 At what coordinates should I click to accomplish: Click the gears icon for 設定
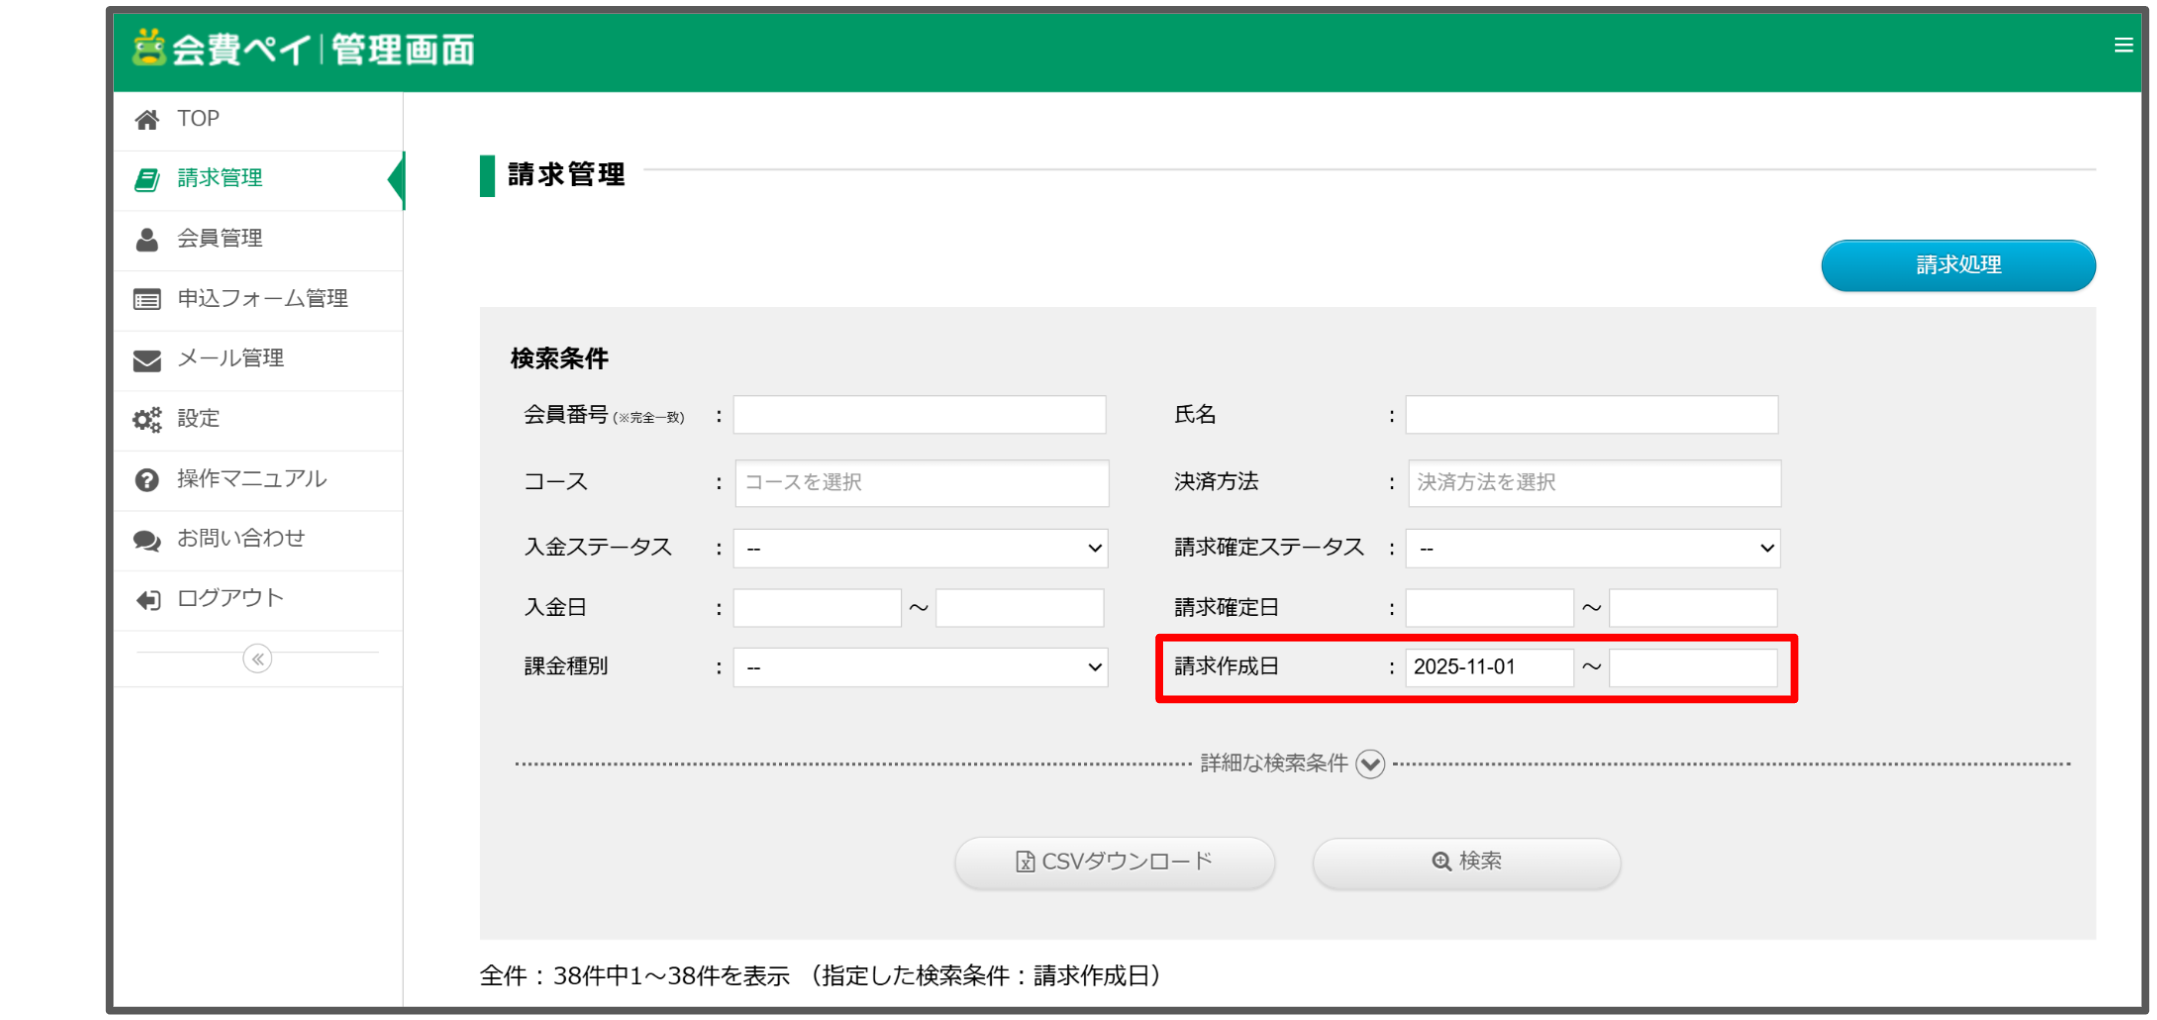coord(147,420)
